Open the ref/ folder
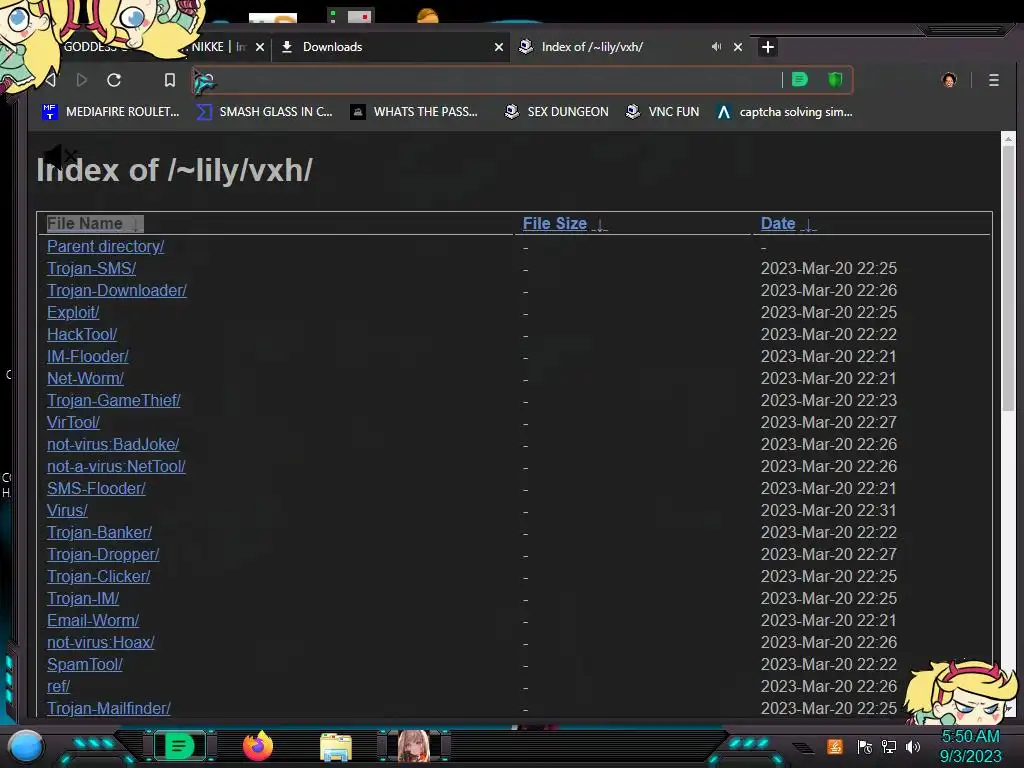The width and height of the screenshot is (1024, 768). tap(58, 686)
